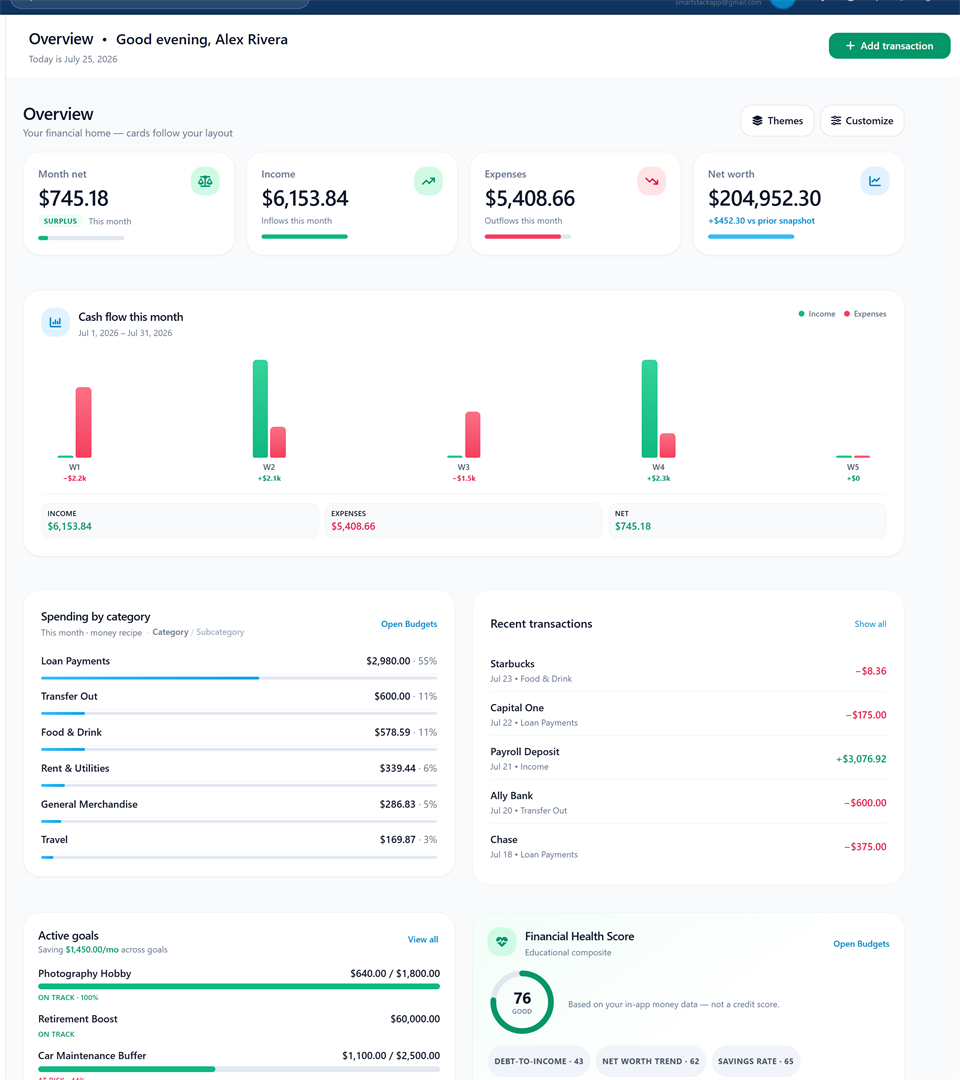The image size is (960, 1080).
Task: Select the Rent & Utilities category row
Action: (239, 774)
